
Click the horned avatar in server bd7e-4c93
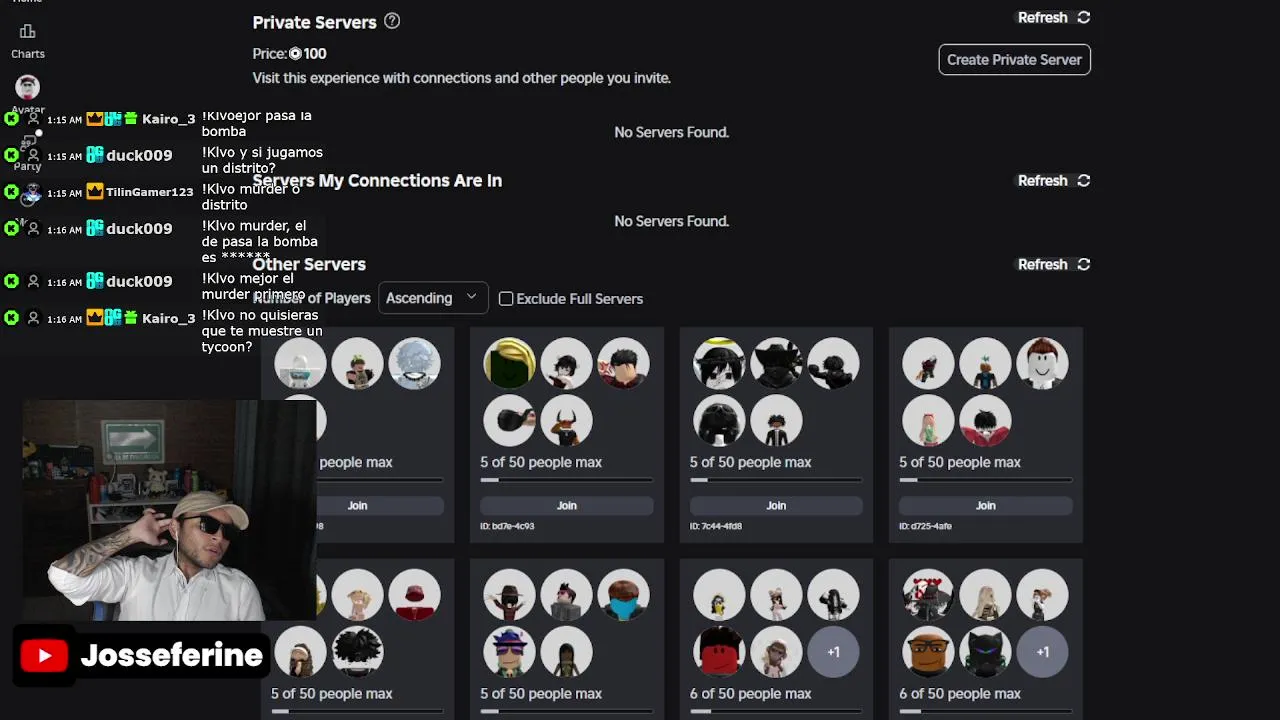566,420
